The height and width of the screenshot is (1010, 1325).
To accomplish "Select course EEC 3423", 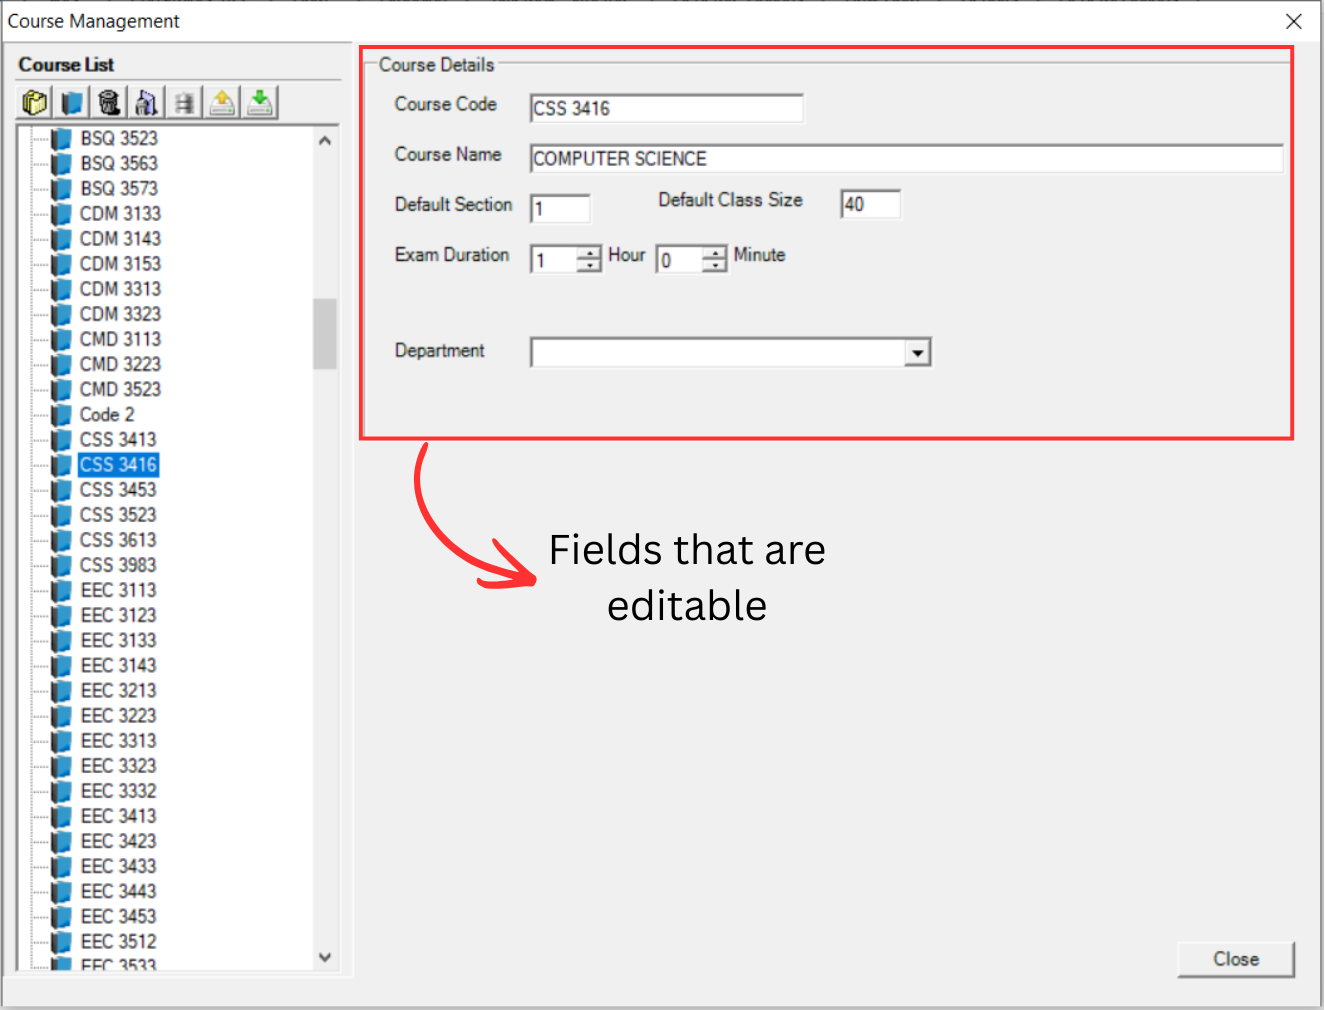I will 118,841.
